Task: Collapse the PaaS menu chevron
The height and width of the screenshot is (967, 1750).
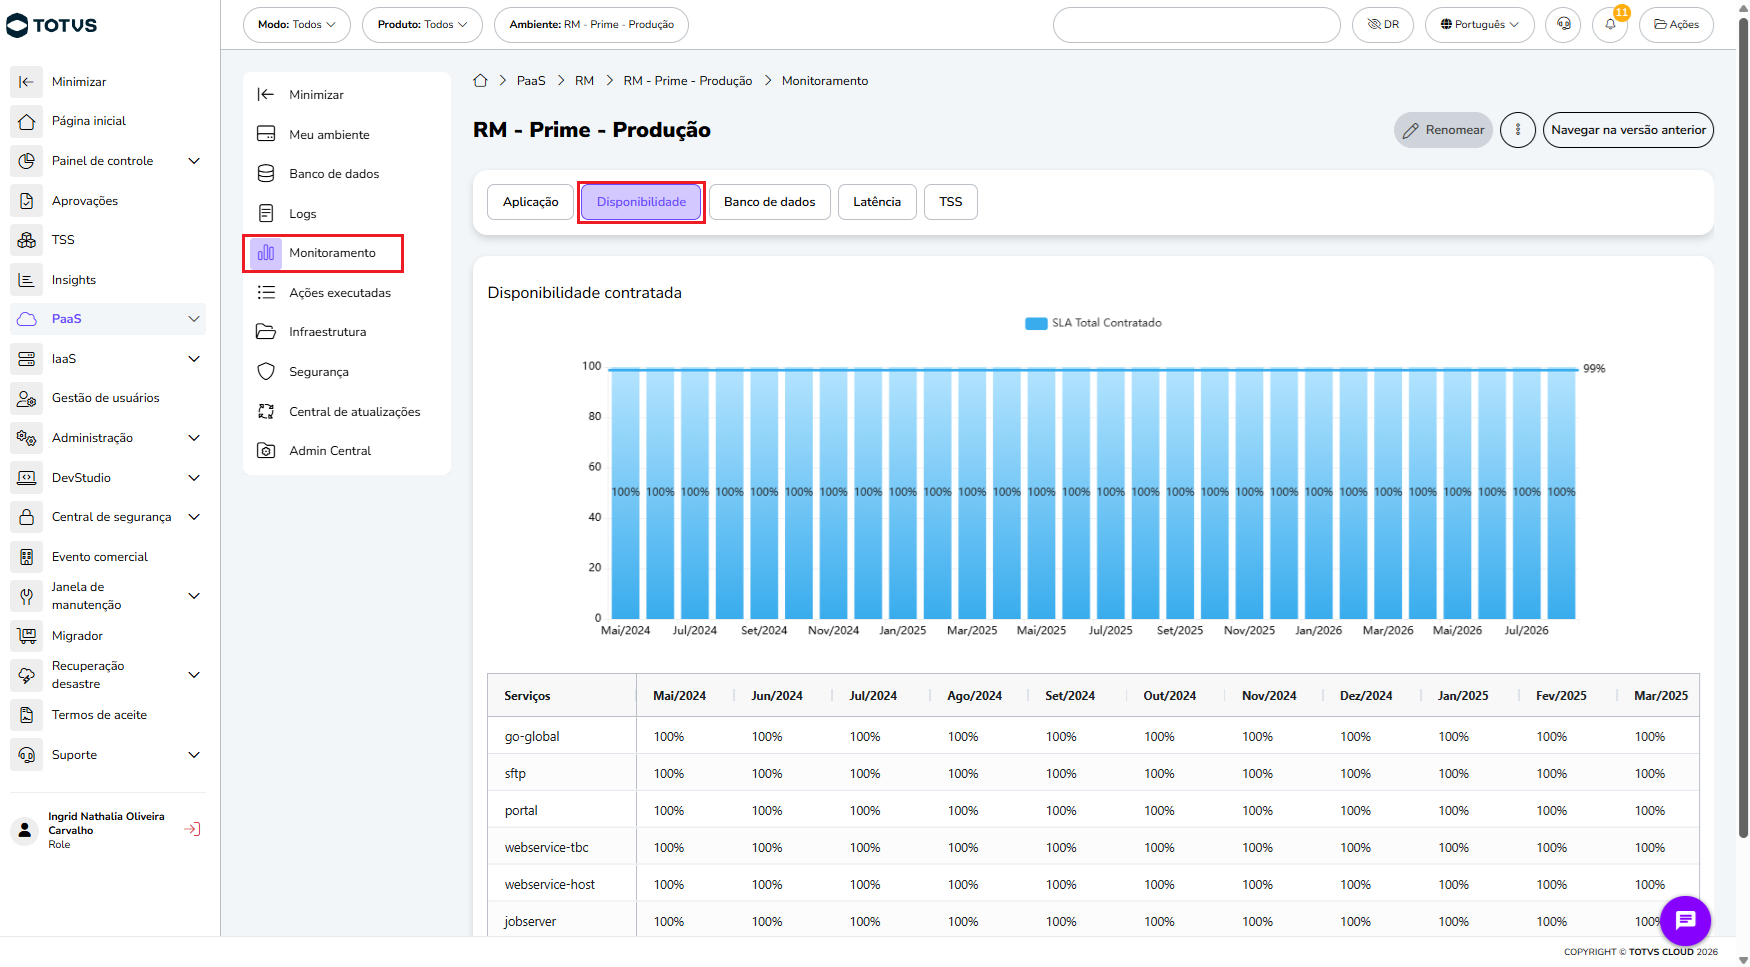Action: [x=194, y=319]
